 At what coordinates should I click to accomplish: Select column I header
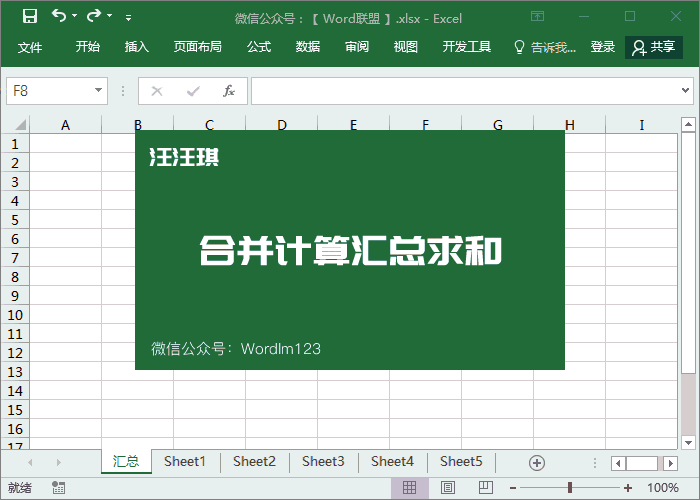tap(642, 125)
